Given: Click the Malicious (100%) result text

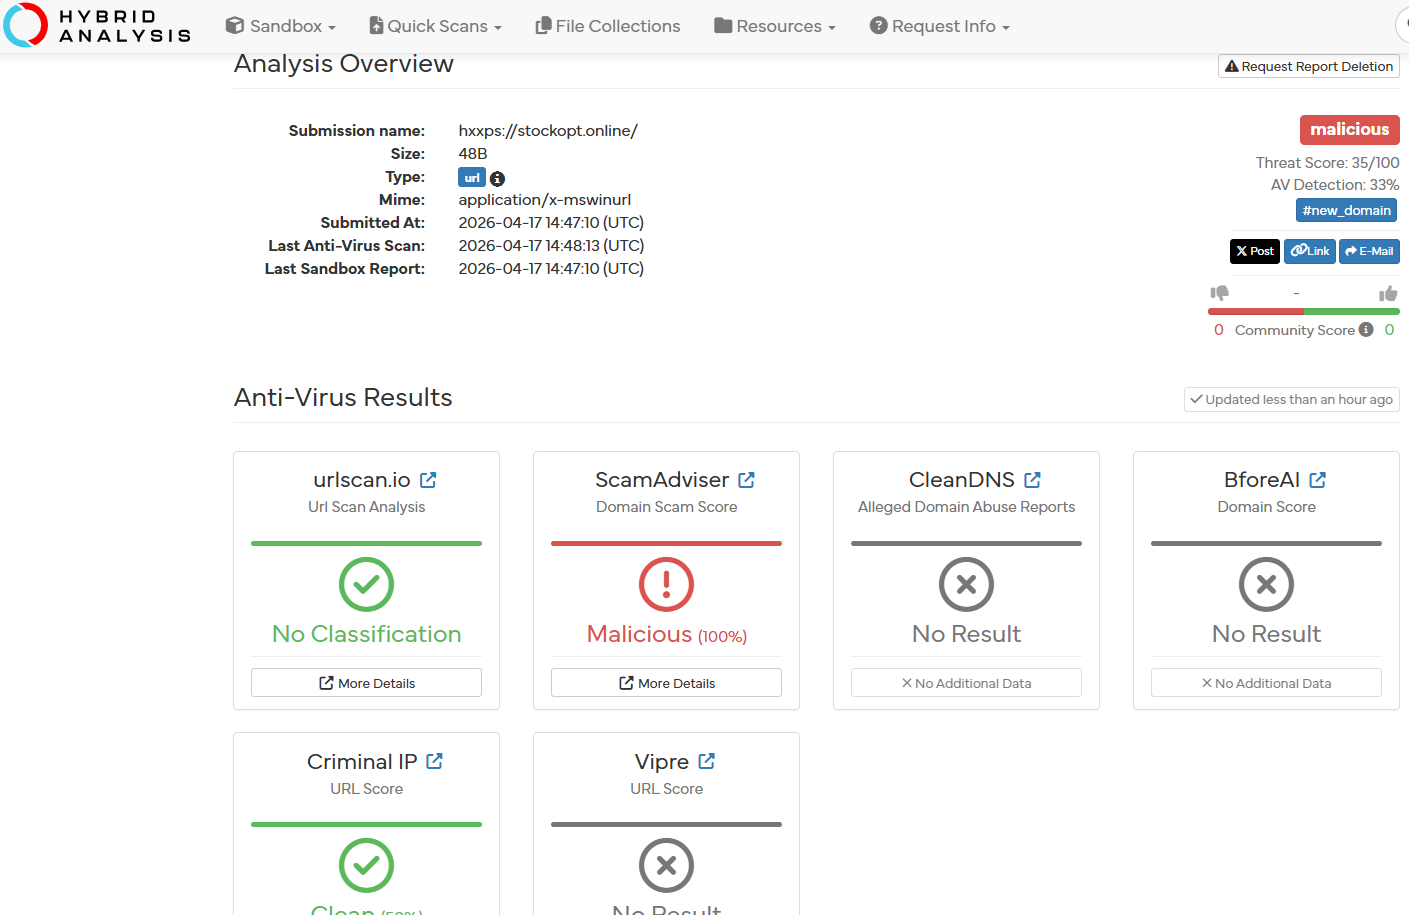Looking at the screenshot, I should click(x=666, y=634).
